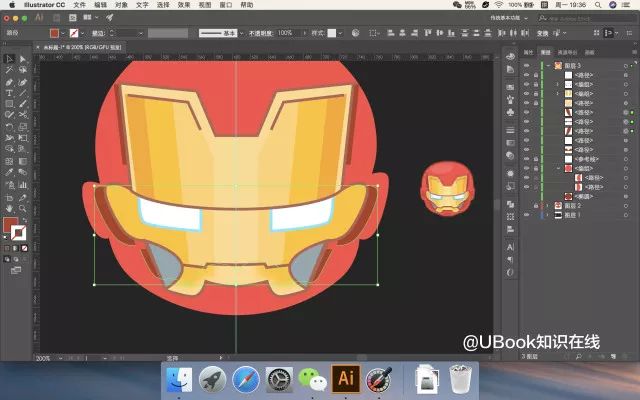The height and width of the screenshot is (400, 640).
Task: Click the target circle for 图层 3
Action: pos(626,66)
